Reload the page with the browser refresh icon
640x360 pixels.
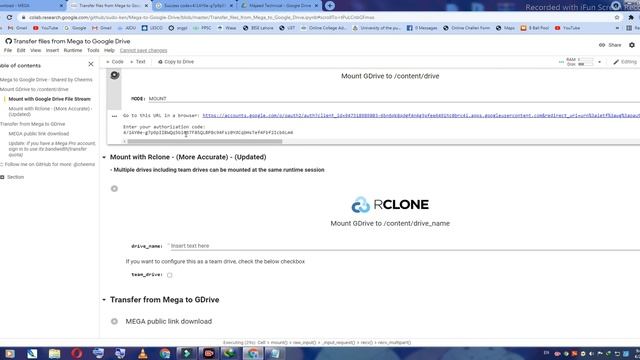pos(9,18)
